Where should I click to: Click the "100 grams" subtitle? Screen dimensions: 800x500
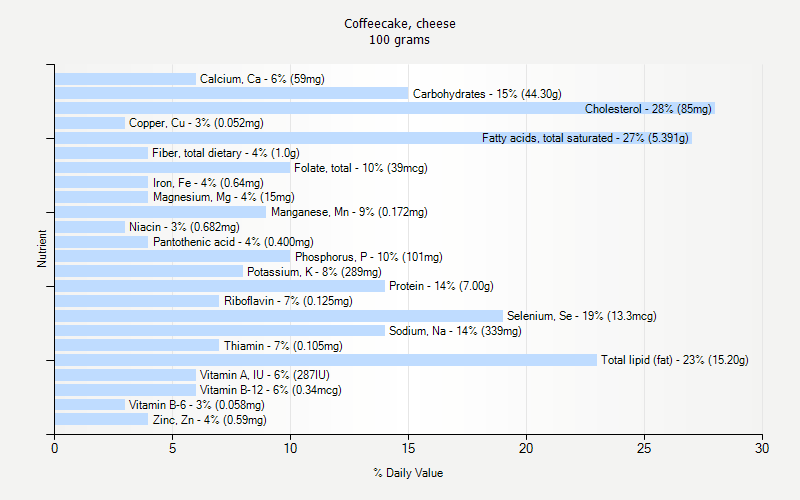(399, 40)
